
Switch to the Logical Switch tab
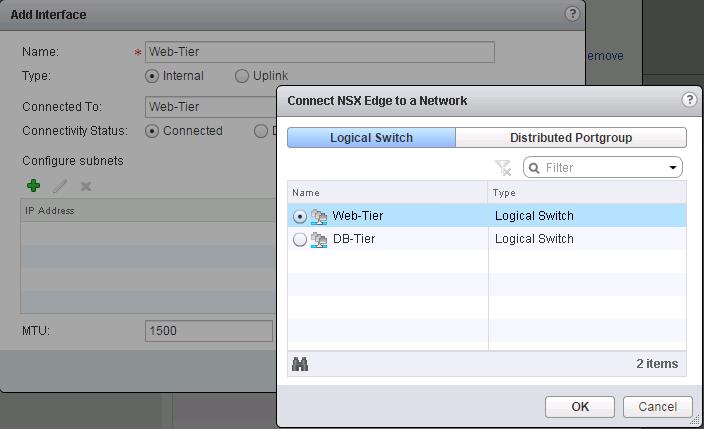click(x=371, y=137)
